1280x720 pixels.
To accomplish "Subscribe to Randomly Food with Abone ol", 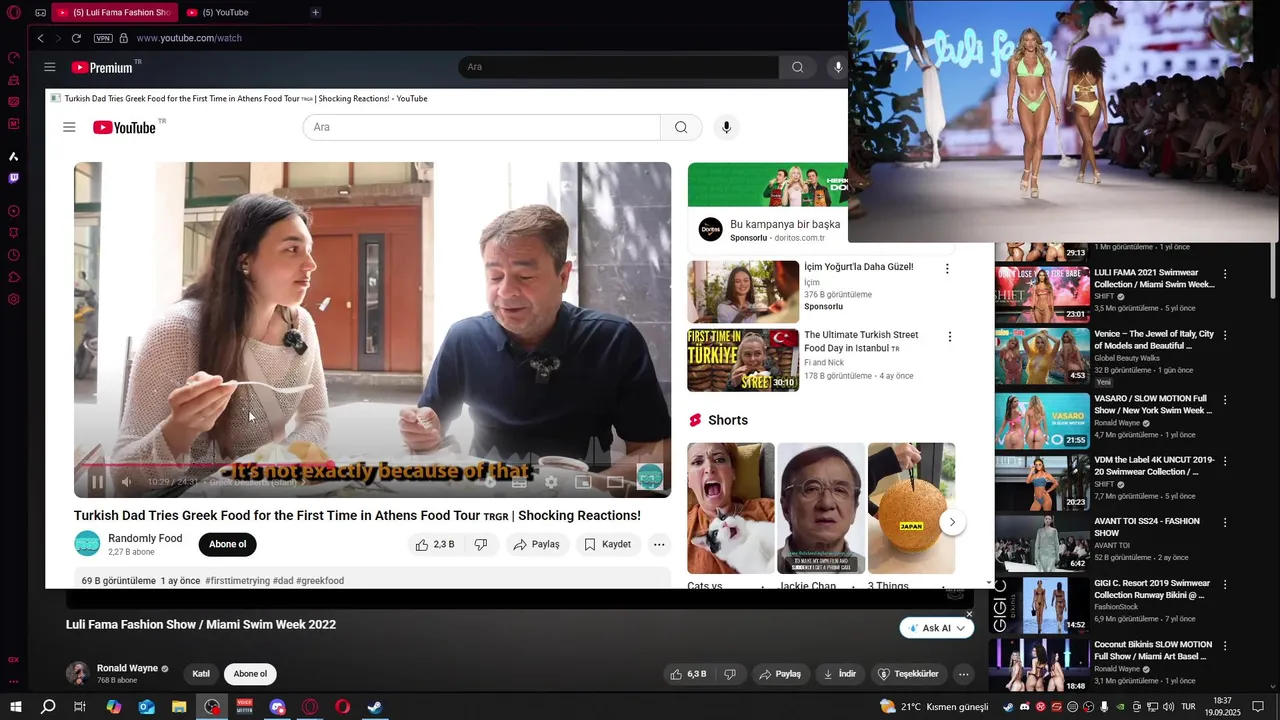I will (227, 544).
